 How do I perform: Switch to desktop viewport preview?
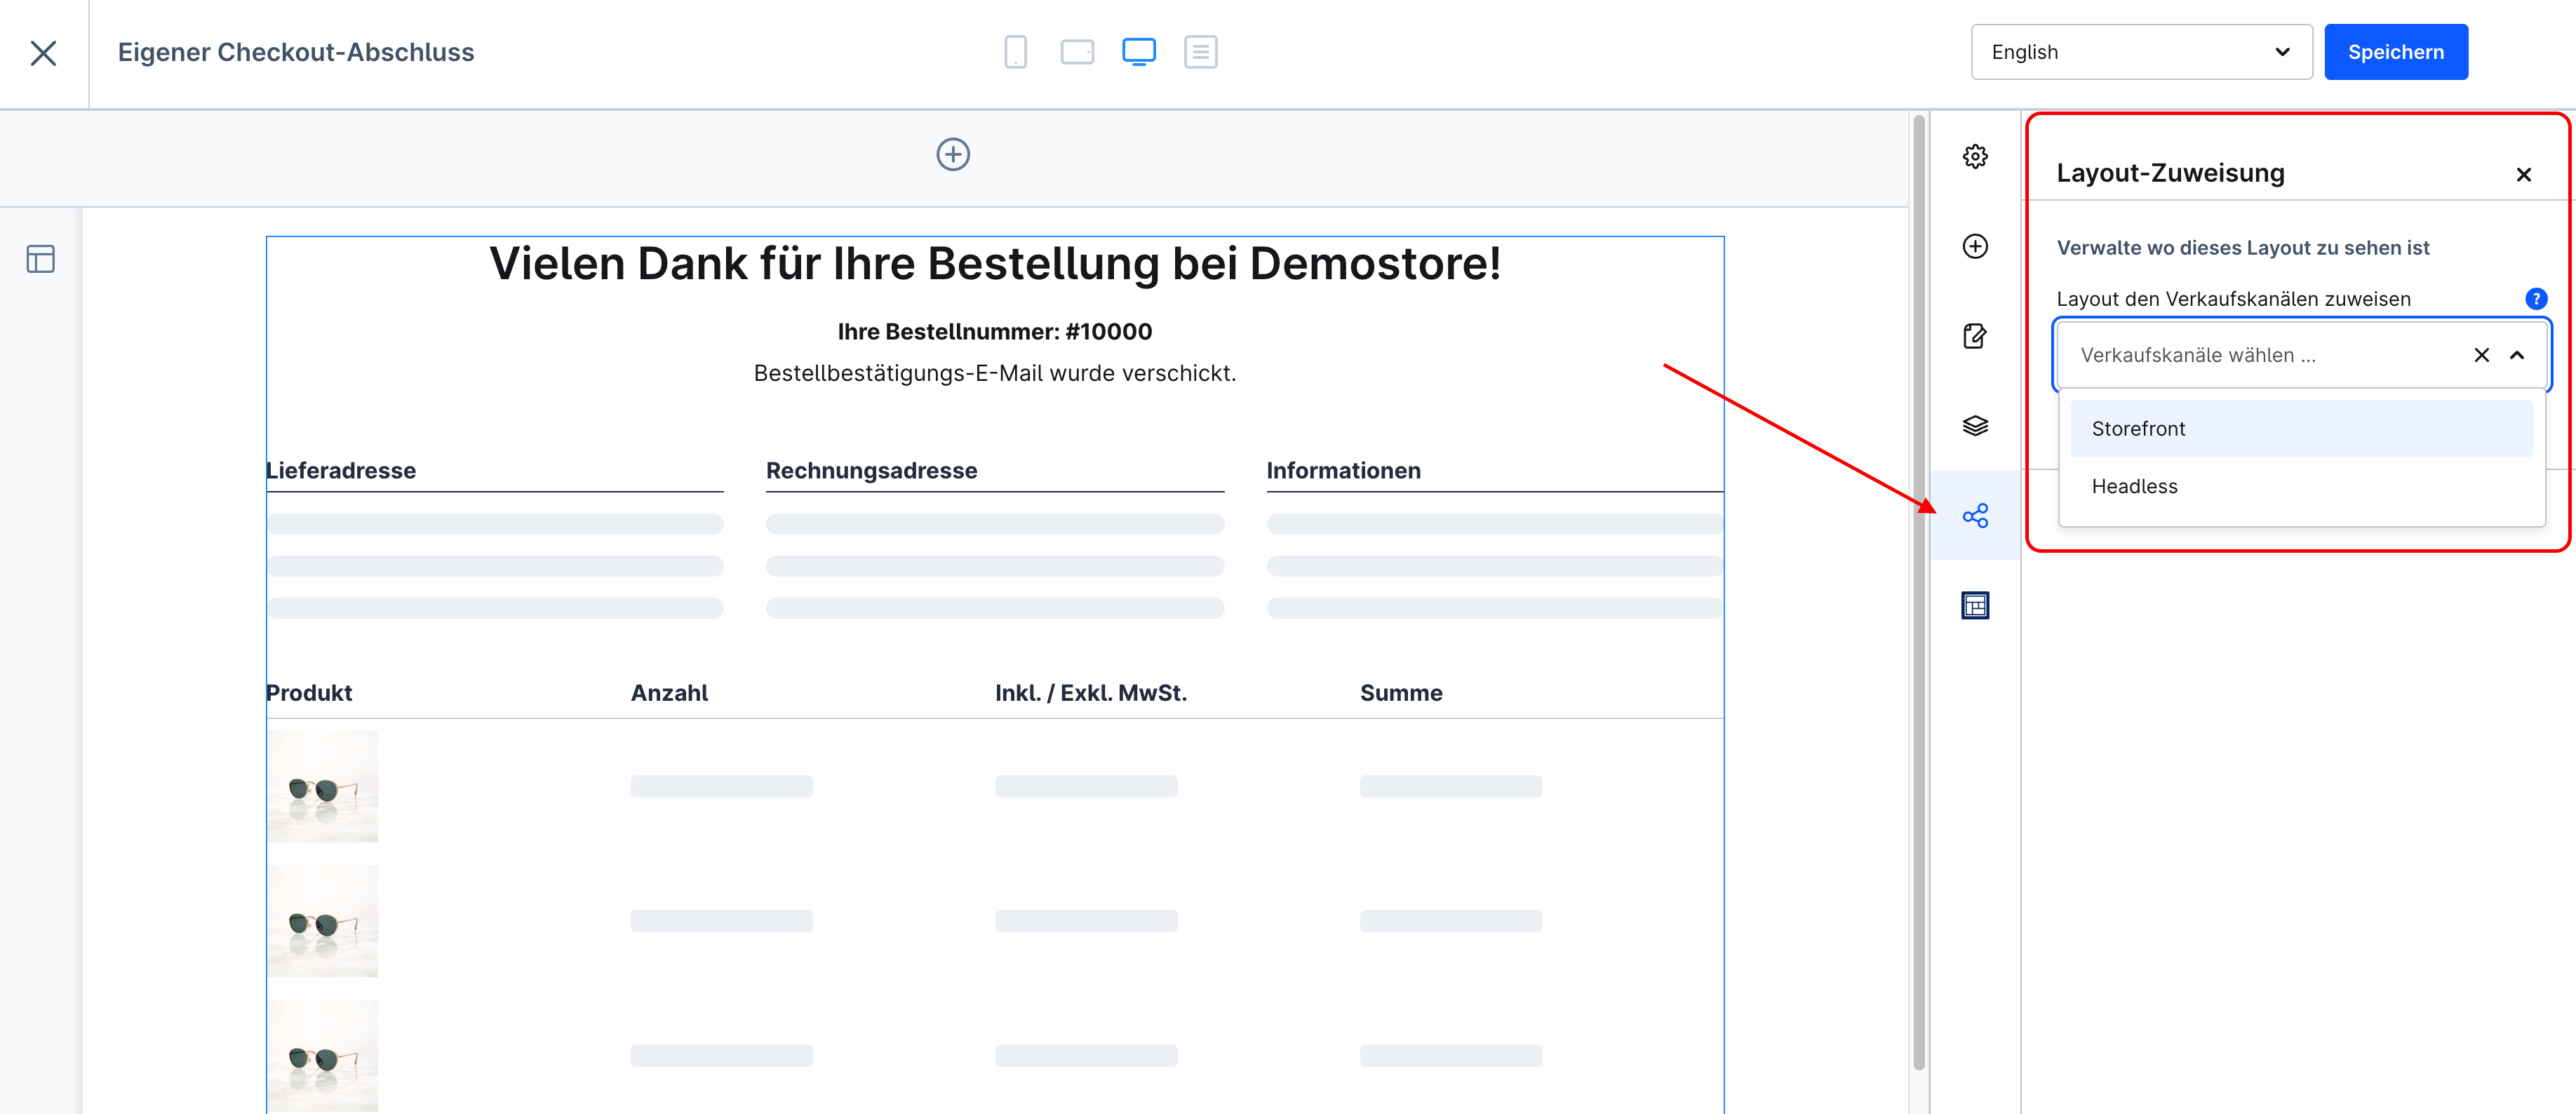1139,52
